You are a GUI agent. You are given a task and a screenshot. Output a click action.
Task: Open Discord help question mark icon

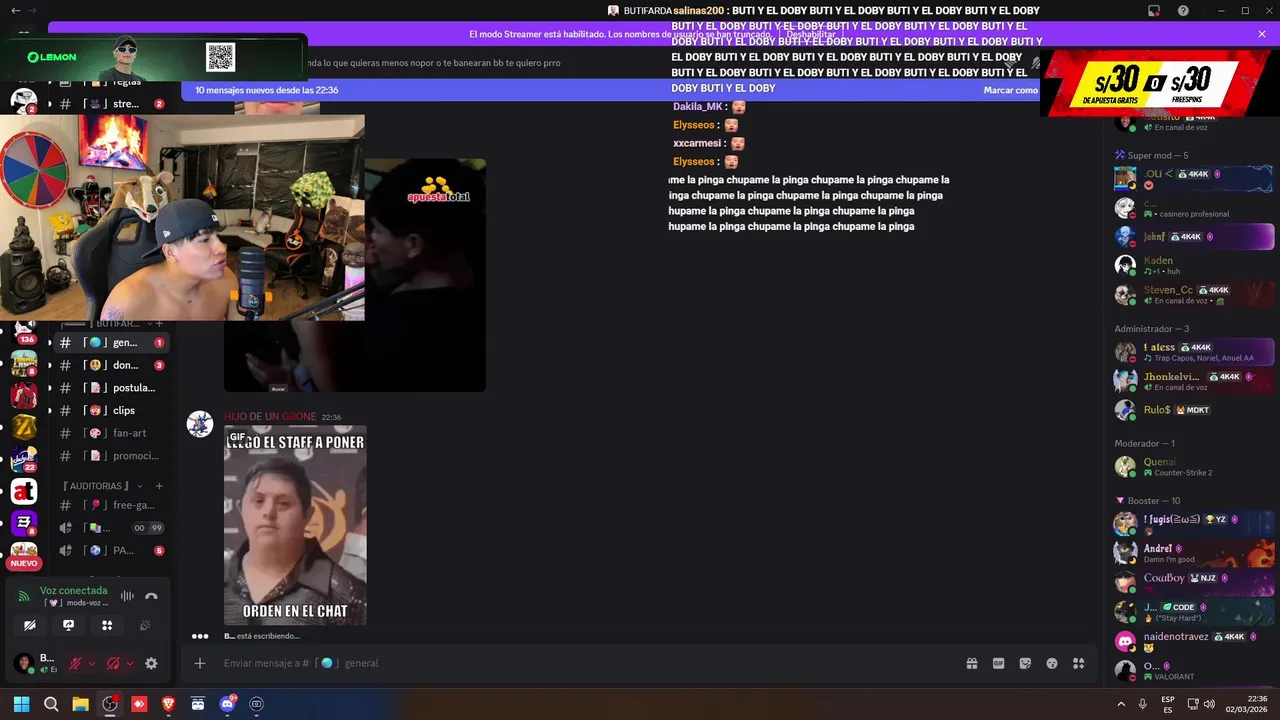[1183, 10]
